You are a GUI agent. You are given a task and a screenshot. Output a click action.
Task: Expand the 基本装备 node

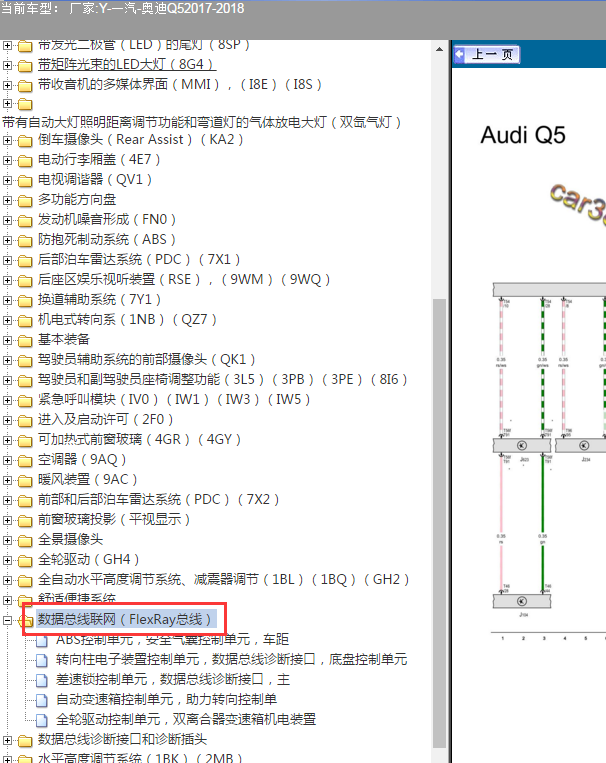(x=7, y=340)
